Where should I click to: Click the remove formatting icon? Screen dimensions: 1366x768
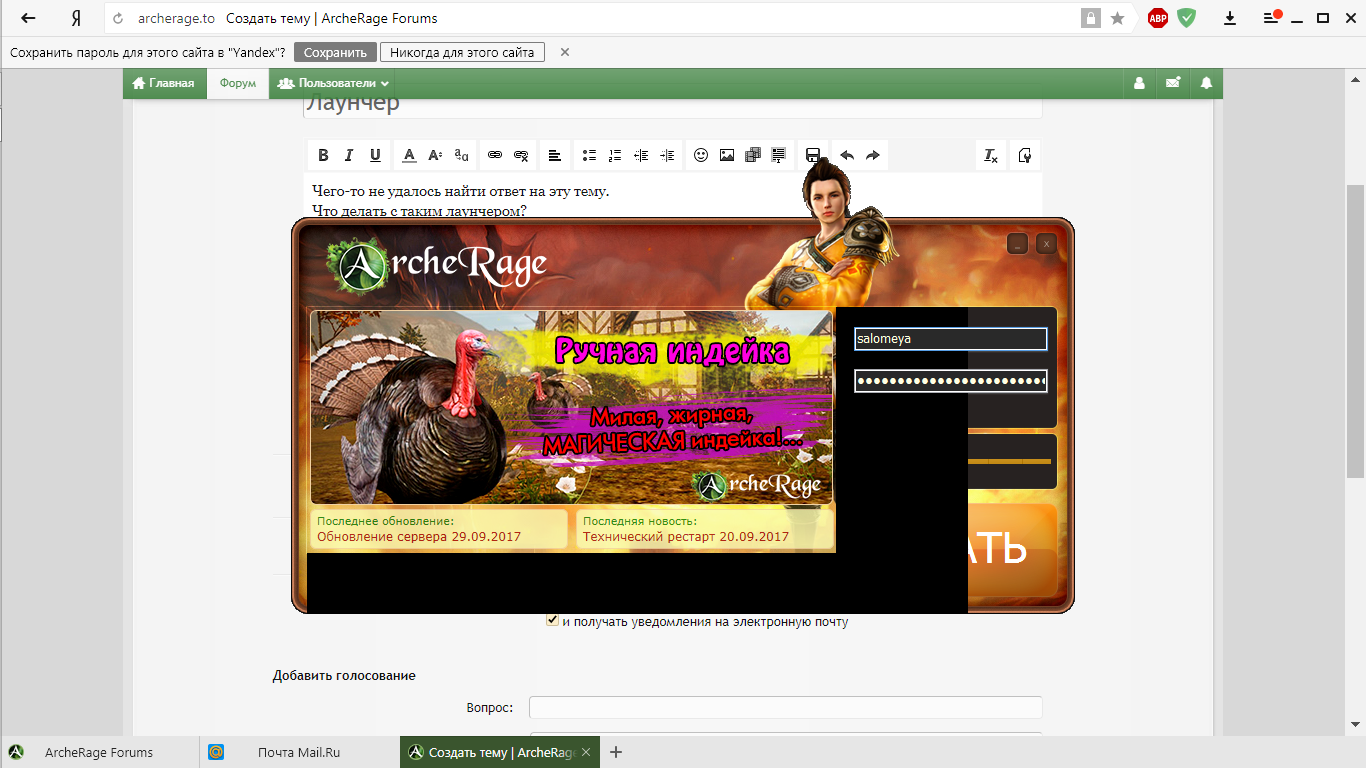pos(991,155)
